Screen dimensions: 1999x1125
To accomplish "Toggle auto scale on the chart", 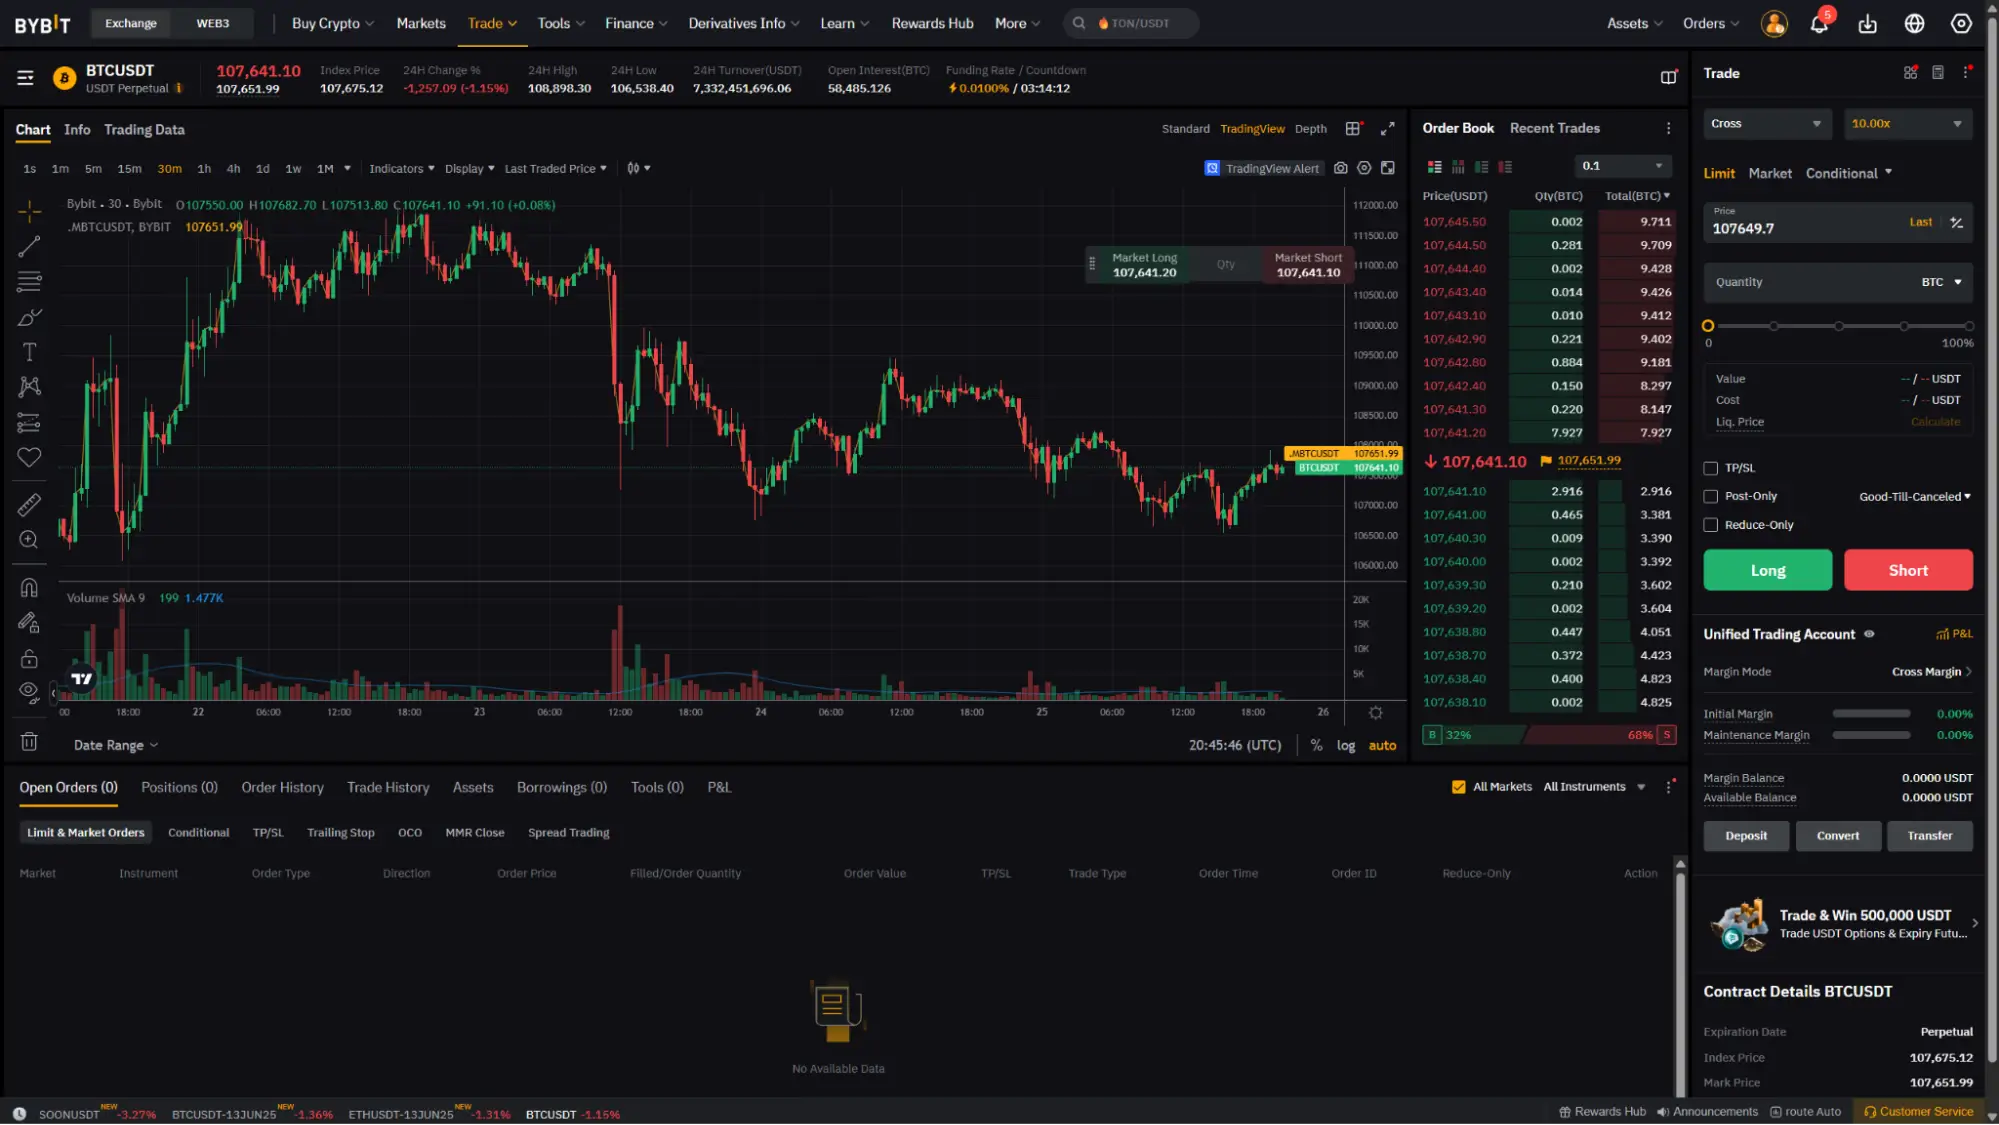I will click(x=1382, y=745).
